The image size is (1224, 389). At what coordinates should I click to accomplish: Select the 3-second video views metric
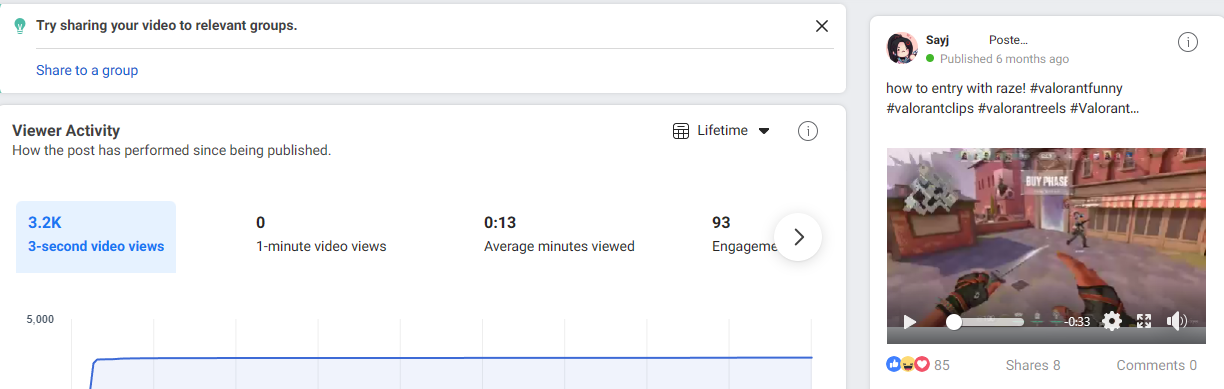click(96, 237)
